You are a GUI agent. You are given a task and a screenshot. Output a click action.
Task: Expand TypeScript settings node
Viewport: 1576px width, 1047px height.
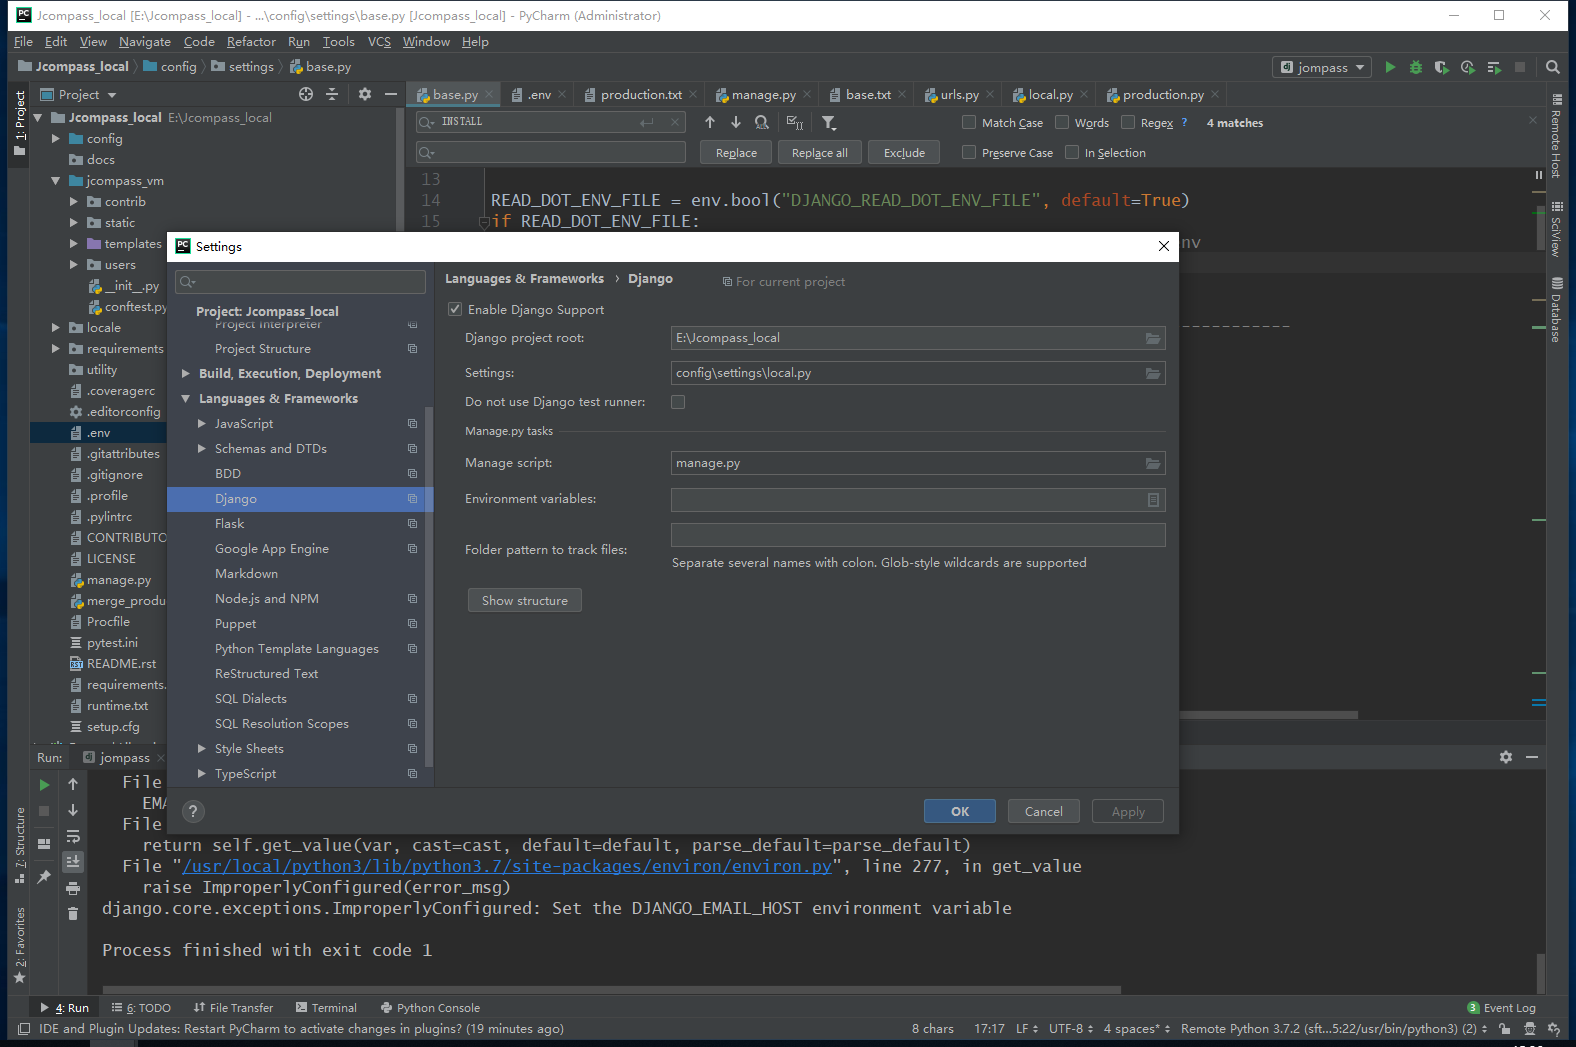(202, 774)
